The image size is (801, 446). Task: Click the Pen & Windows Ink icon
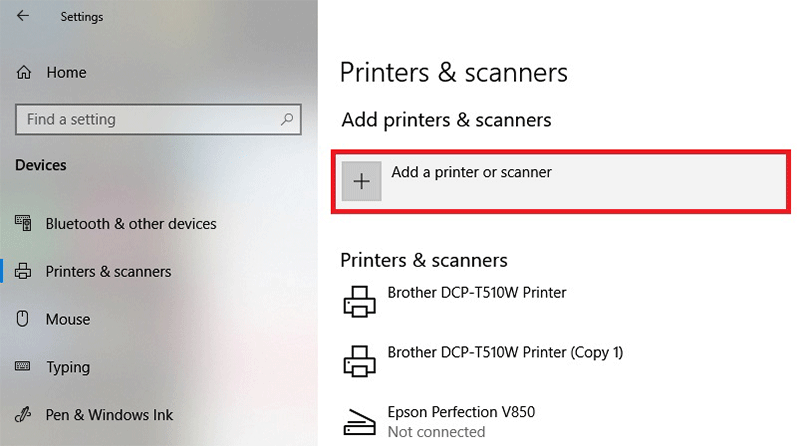point(23,414)
